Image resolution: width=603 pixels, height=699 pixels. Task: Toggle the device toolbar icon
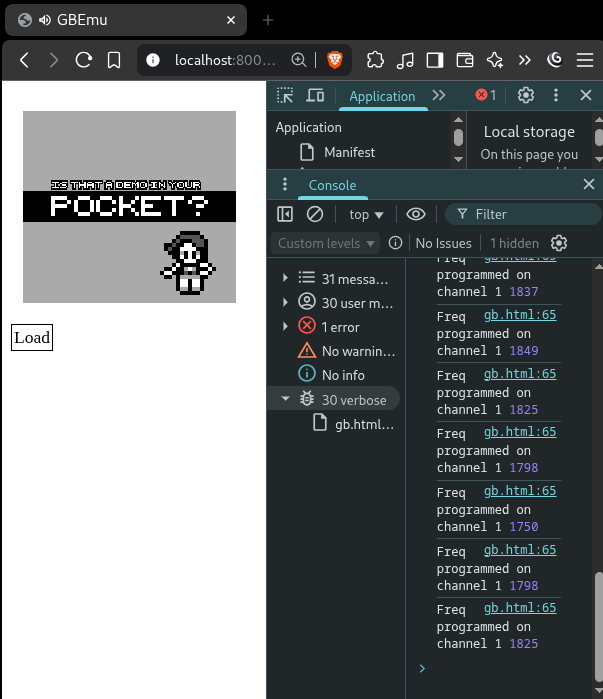[315, 95]
